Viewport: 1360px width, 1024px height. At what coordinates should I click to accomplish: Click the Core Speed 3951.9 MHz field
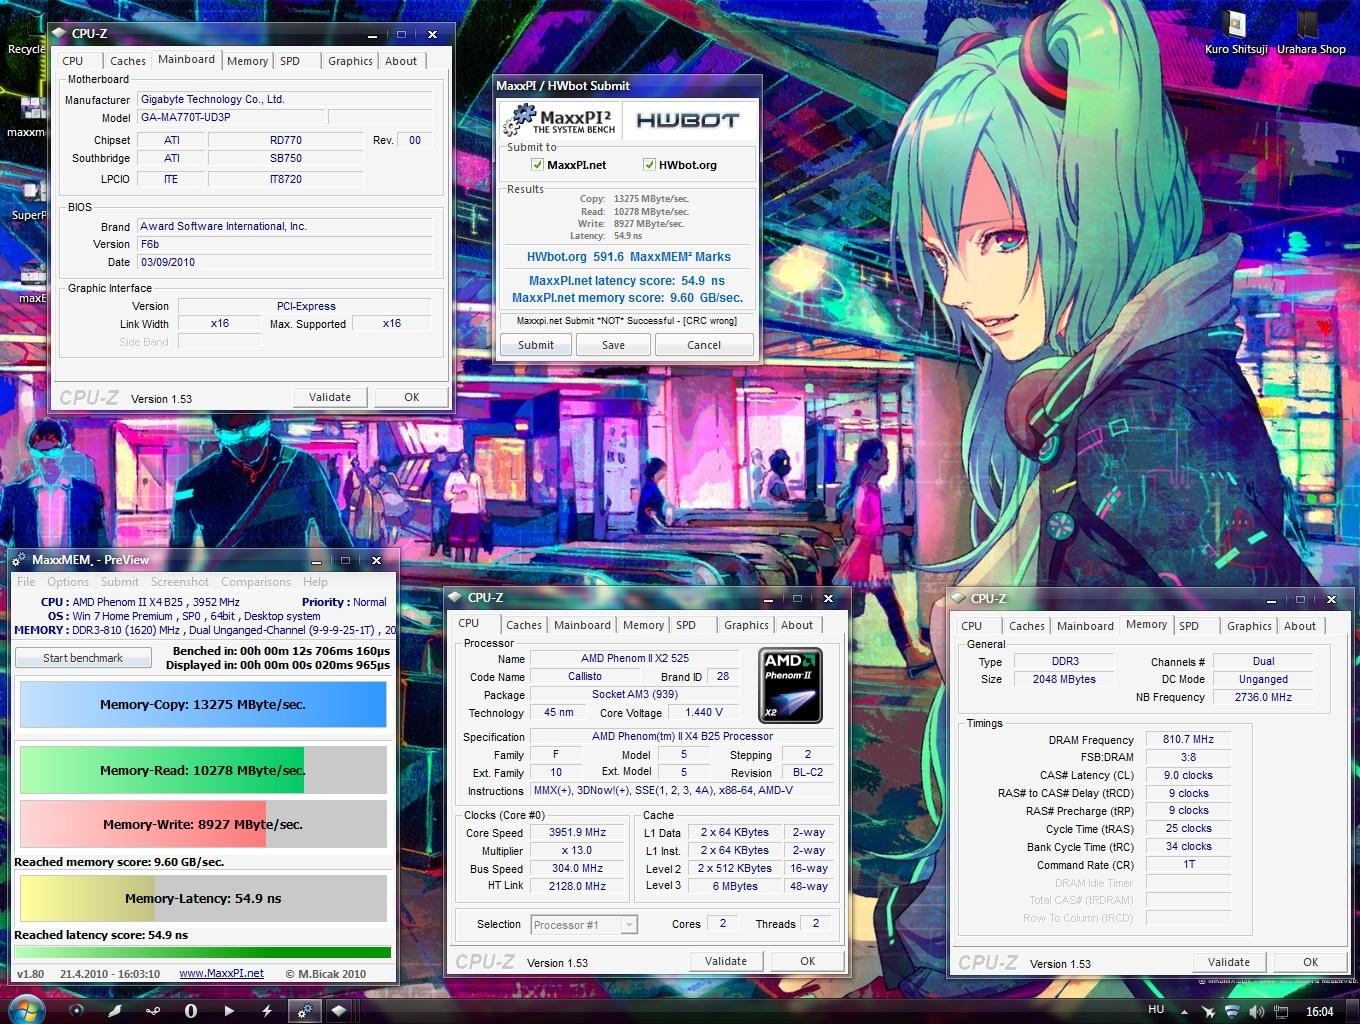(578, 832)
